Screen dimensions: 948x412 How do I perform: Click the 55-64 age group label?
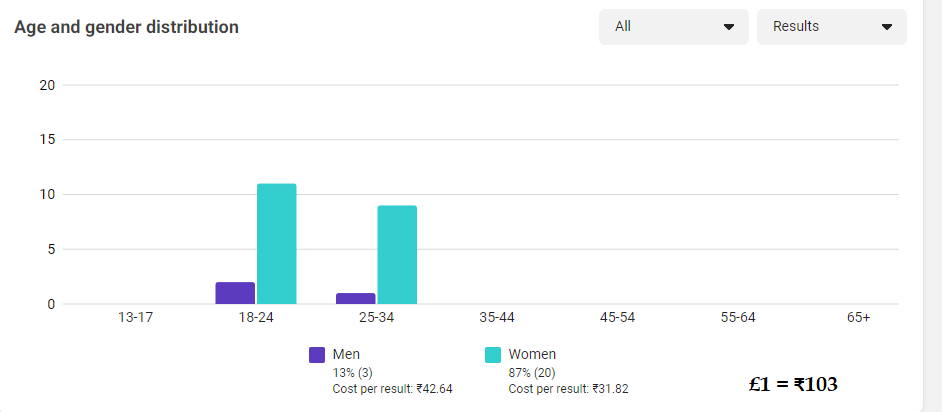pyautogui.click(x=738, y=318)
